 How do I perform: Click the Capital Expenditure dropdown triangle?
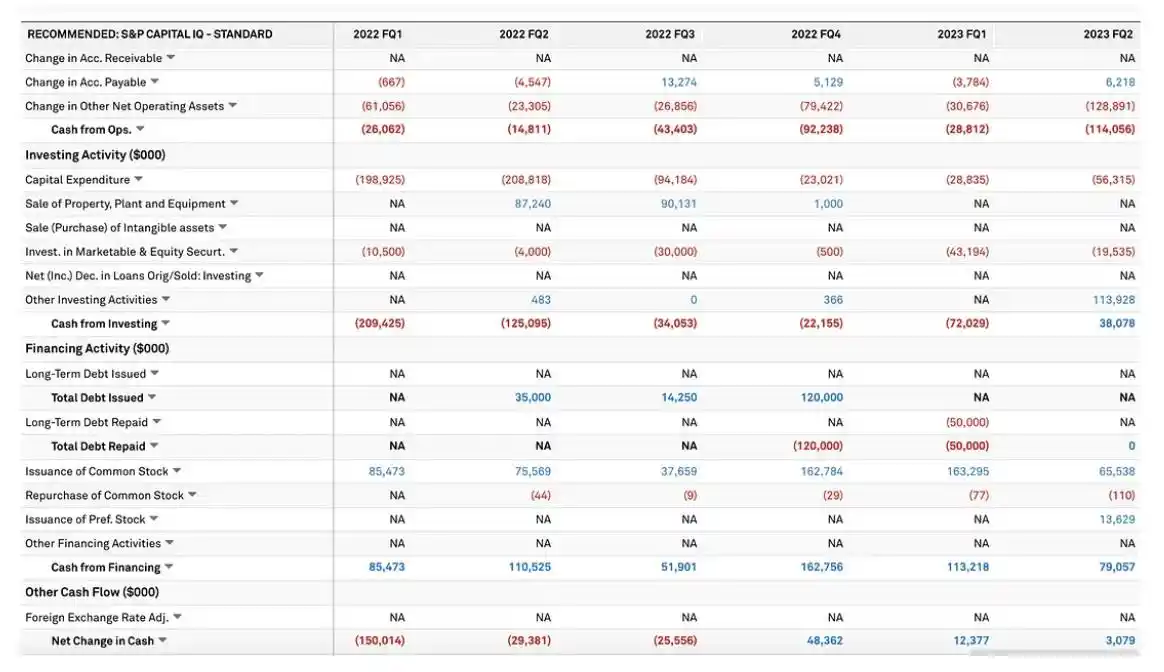click(139, 180)
